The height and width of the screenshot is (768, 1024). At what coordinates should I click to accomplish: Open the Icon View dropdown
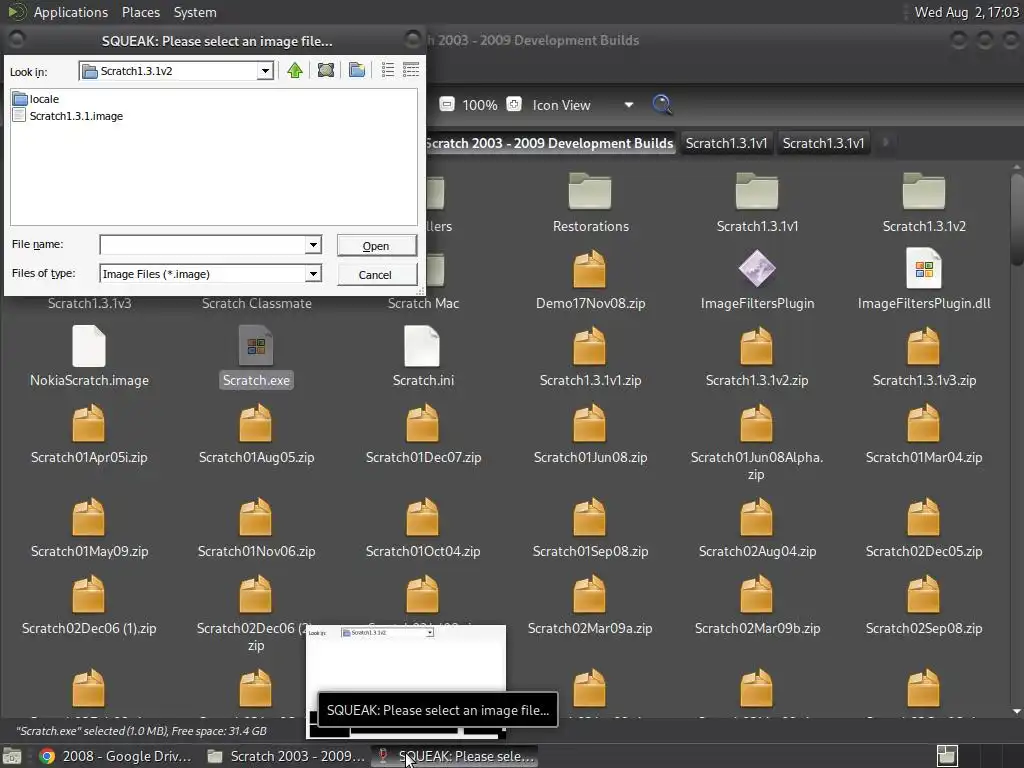click(x=583, y=105)
